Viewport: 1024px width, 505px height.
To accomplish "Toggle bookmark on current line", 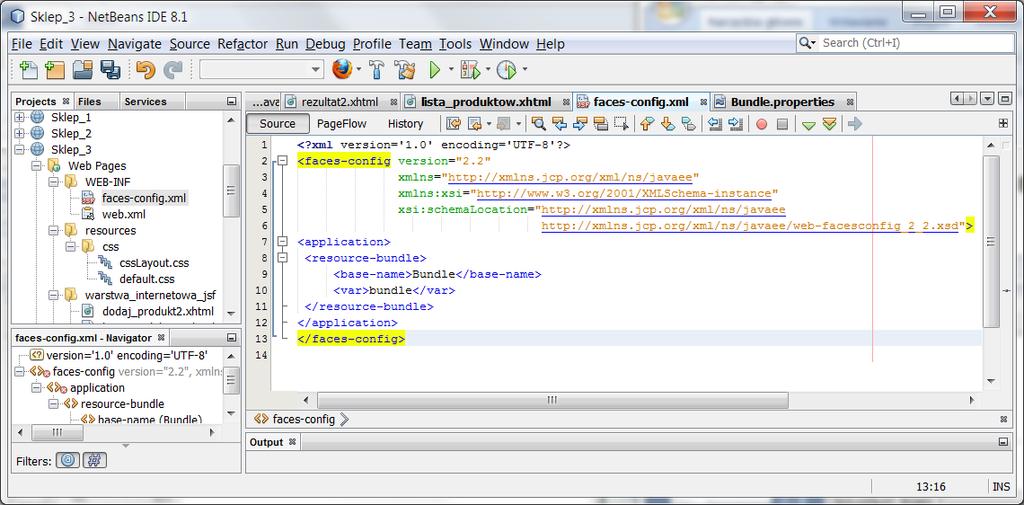I will coord(688,123).
